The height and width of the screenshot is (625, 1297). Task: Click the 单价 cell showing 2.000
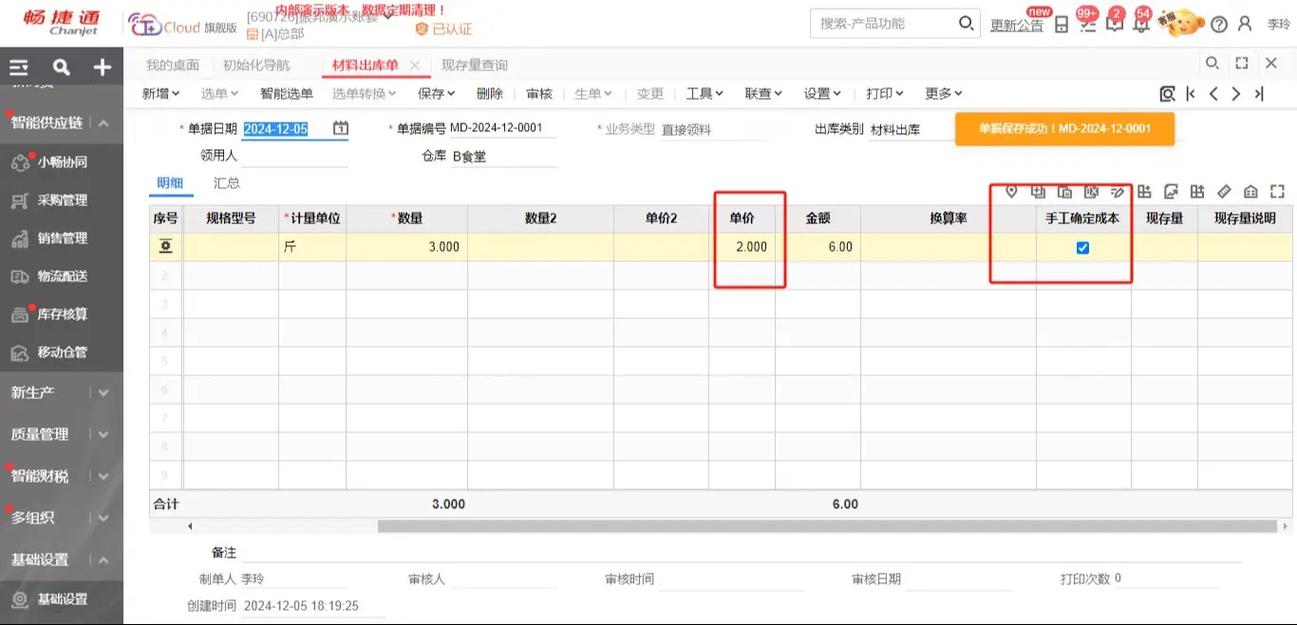pos(742,247)
